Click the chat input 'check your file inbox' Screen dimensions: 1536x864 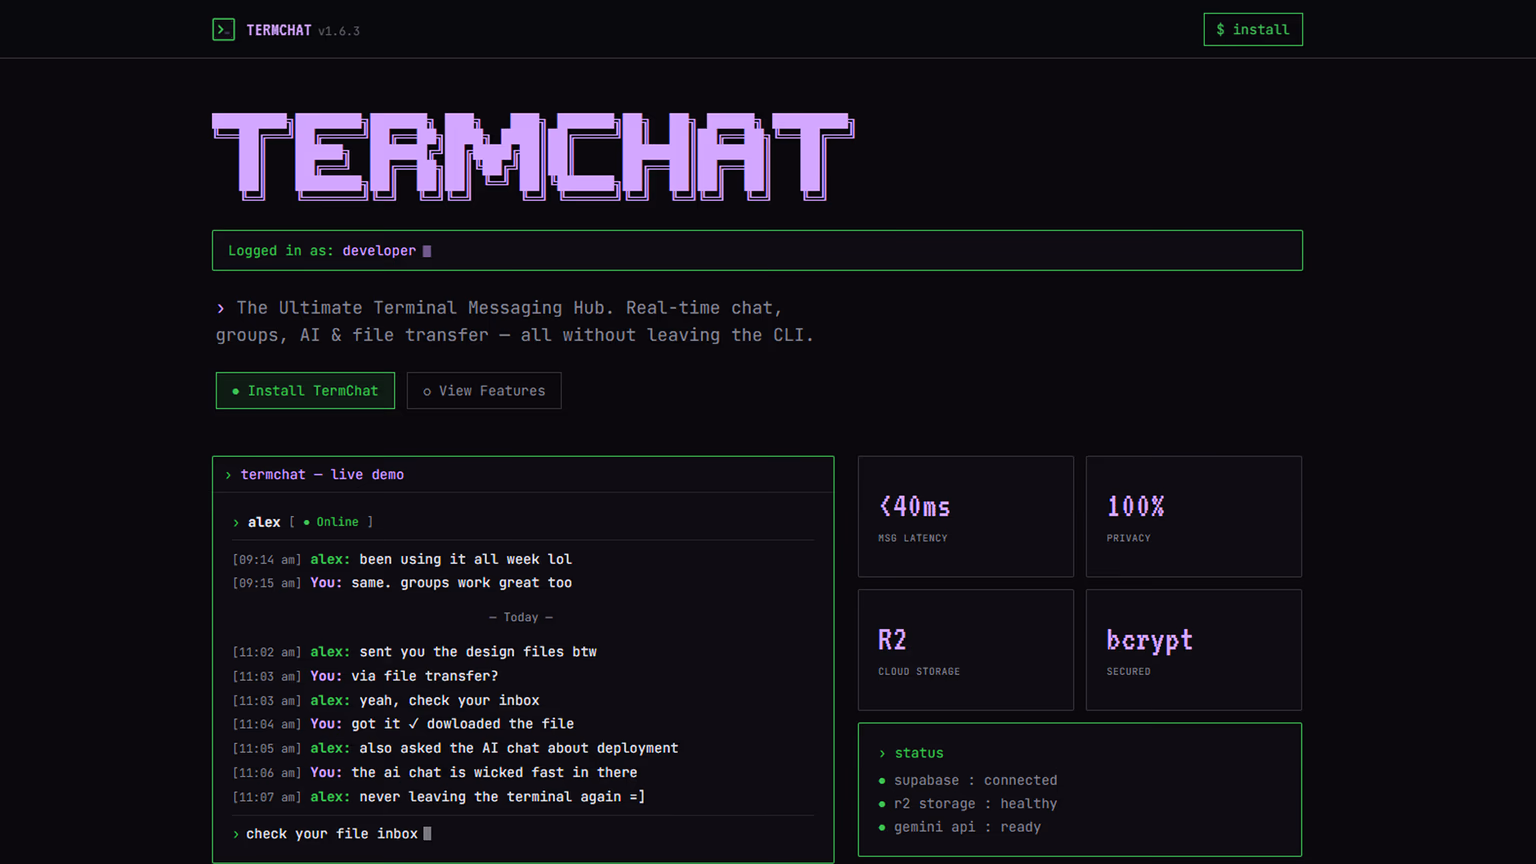(x=523, y=834)
